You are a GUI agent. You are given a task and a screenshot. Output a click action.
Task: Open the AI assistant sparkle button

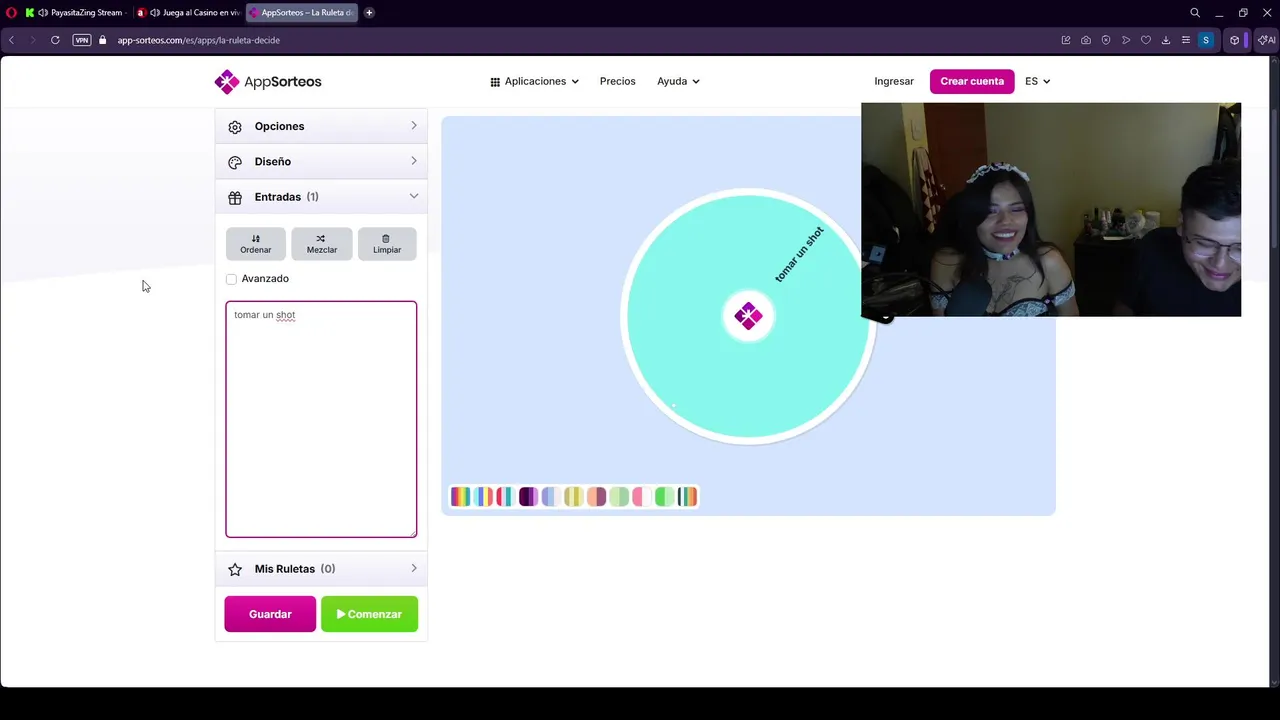pos(1266,40)
